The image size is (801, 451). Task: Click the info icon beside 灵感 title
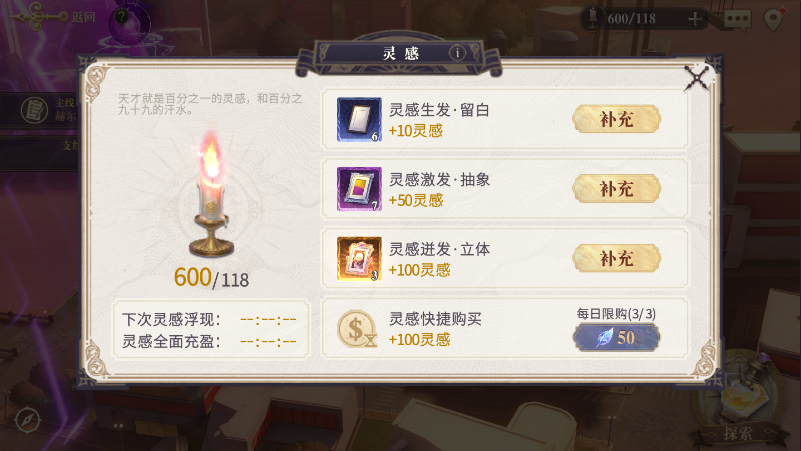pyautogui.click(x=457, y=53)
